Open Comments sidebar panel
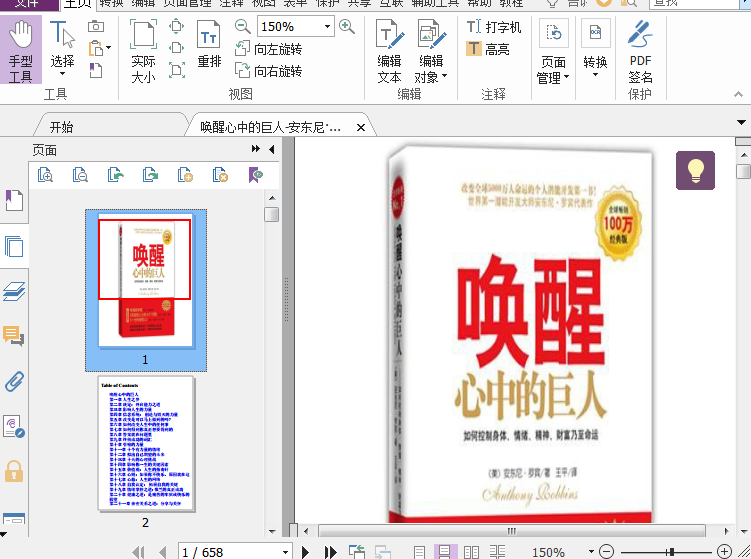The height and width of the screenshot is (559, 751). point(14,336)
